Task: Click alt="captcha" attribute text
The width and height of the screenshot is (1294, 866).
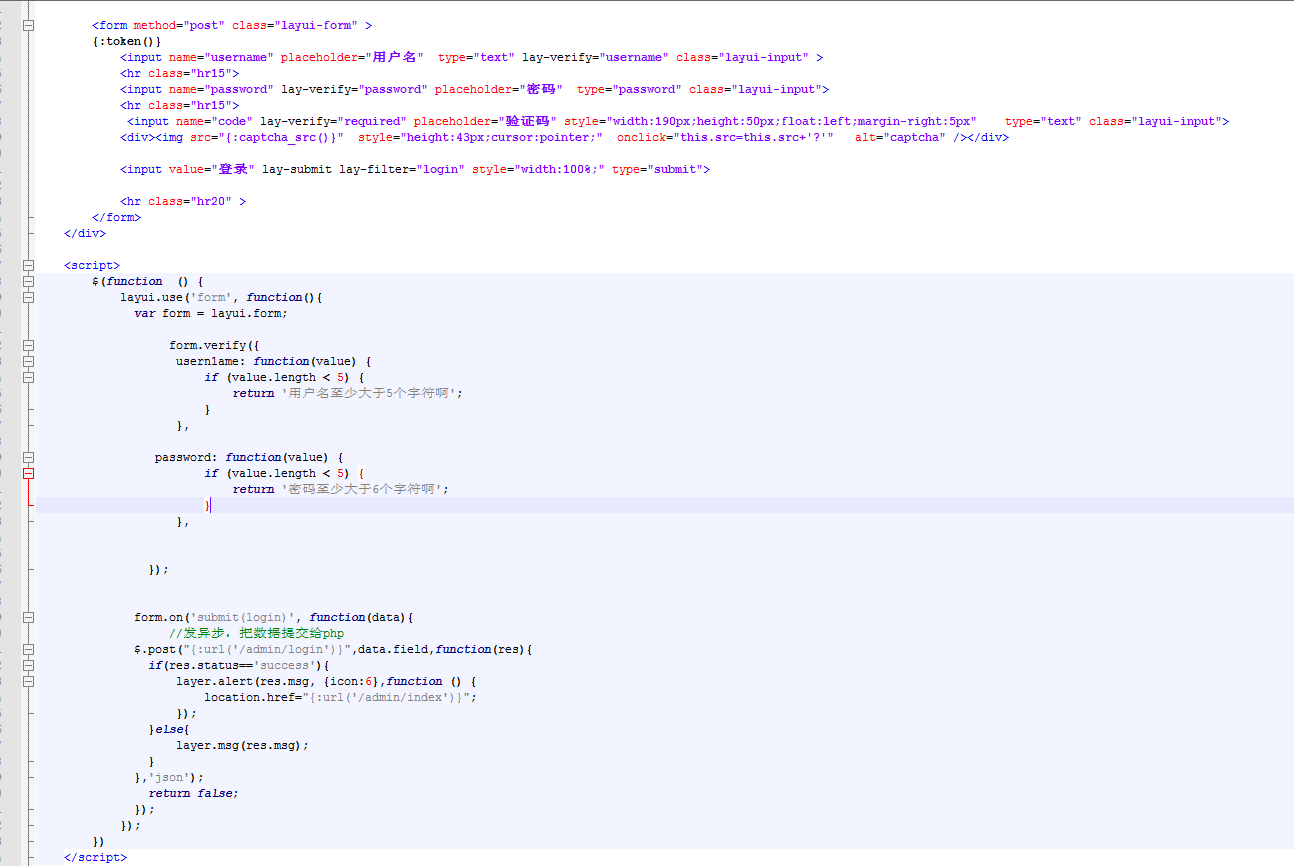Action: (900, 137)
